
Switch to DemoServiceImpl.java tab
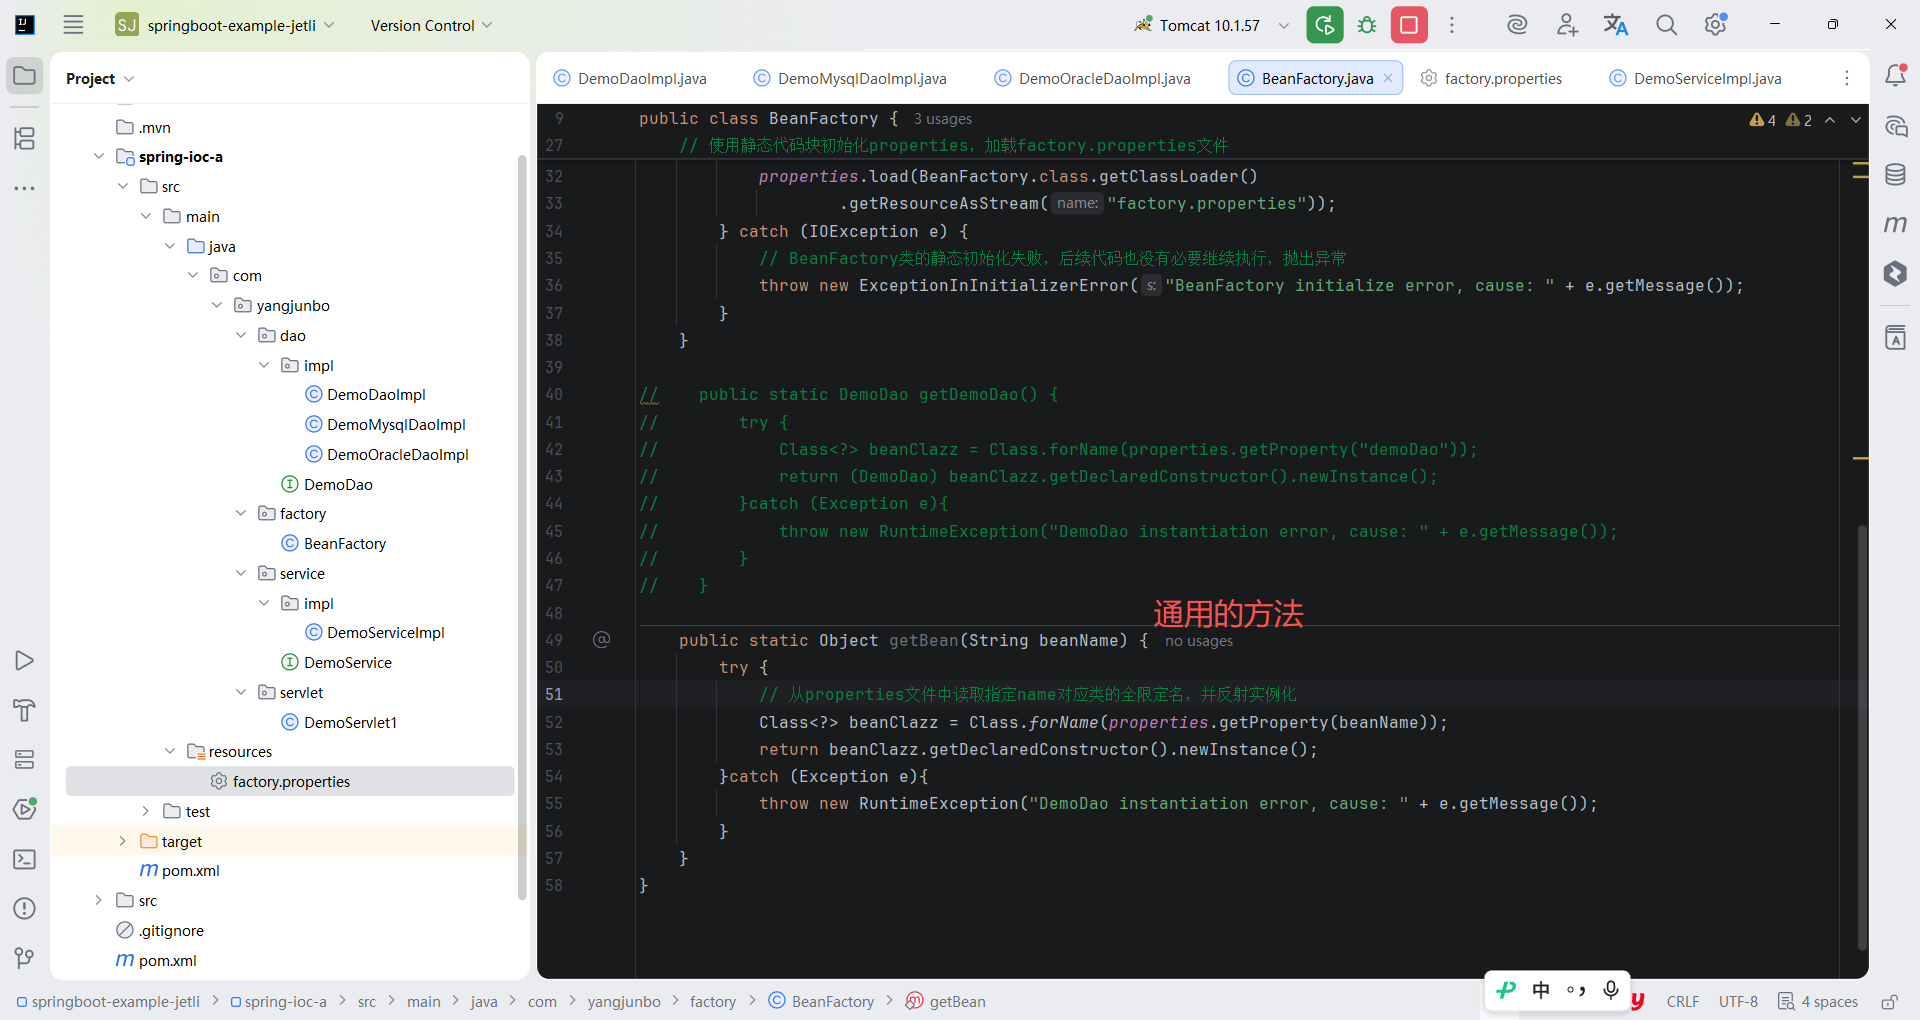[x=1696, y=79]
